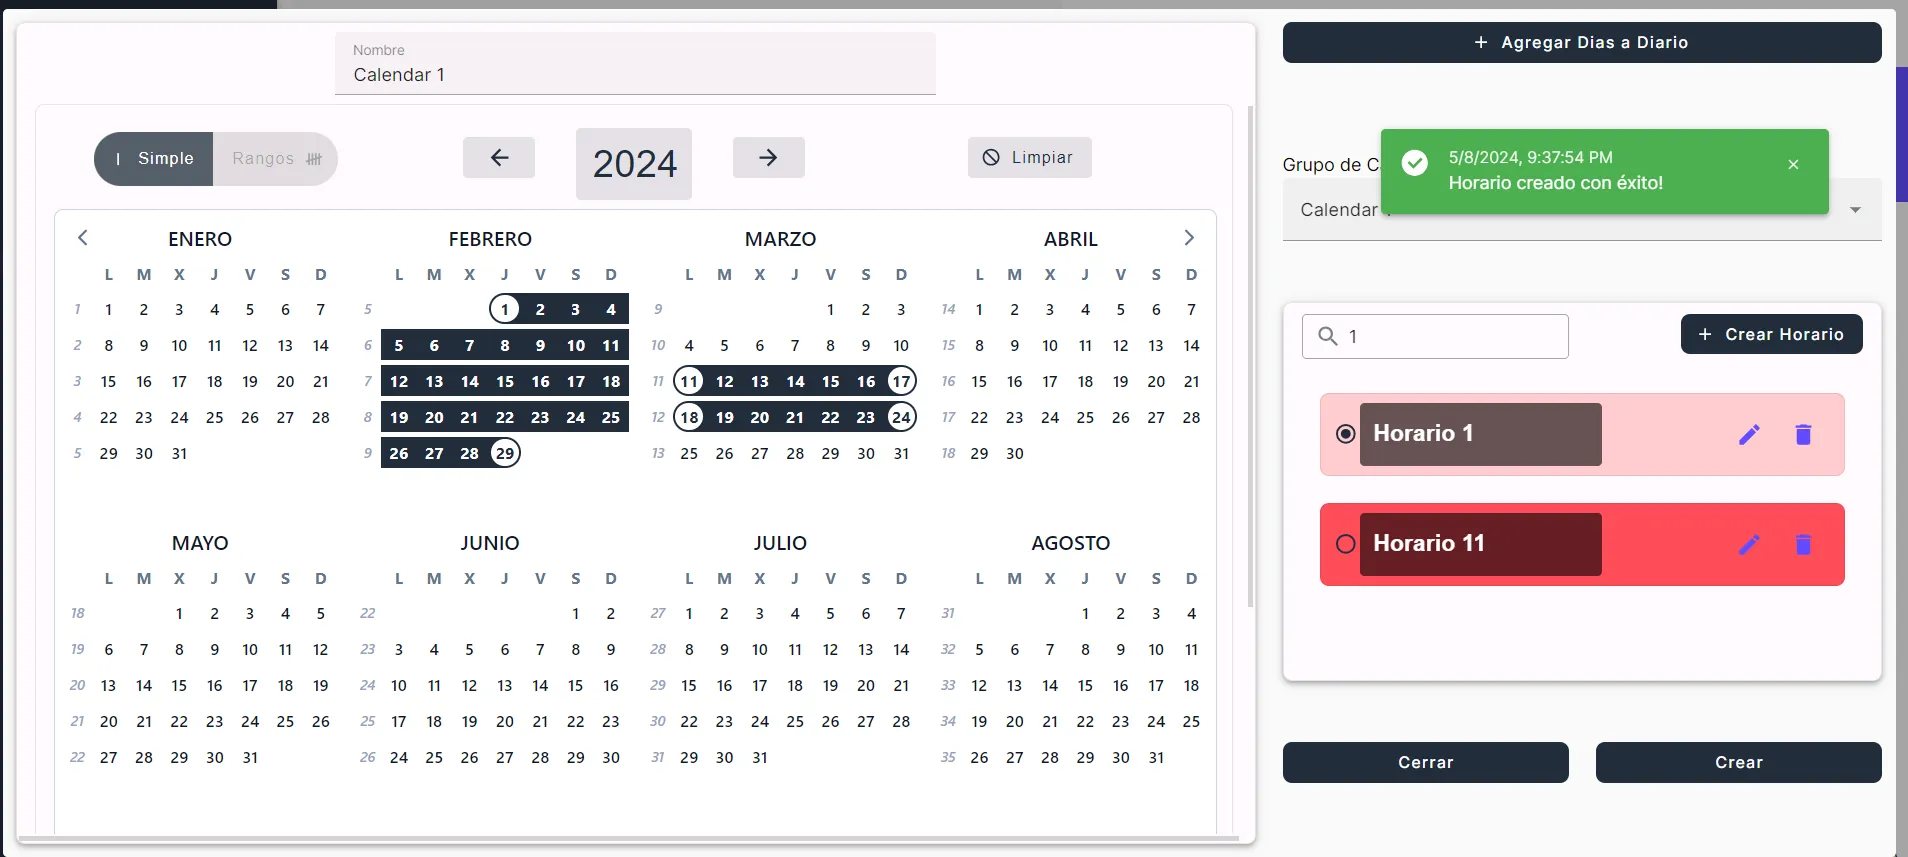Show next months with right chevron

click(1189, 238)
